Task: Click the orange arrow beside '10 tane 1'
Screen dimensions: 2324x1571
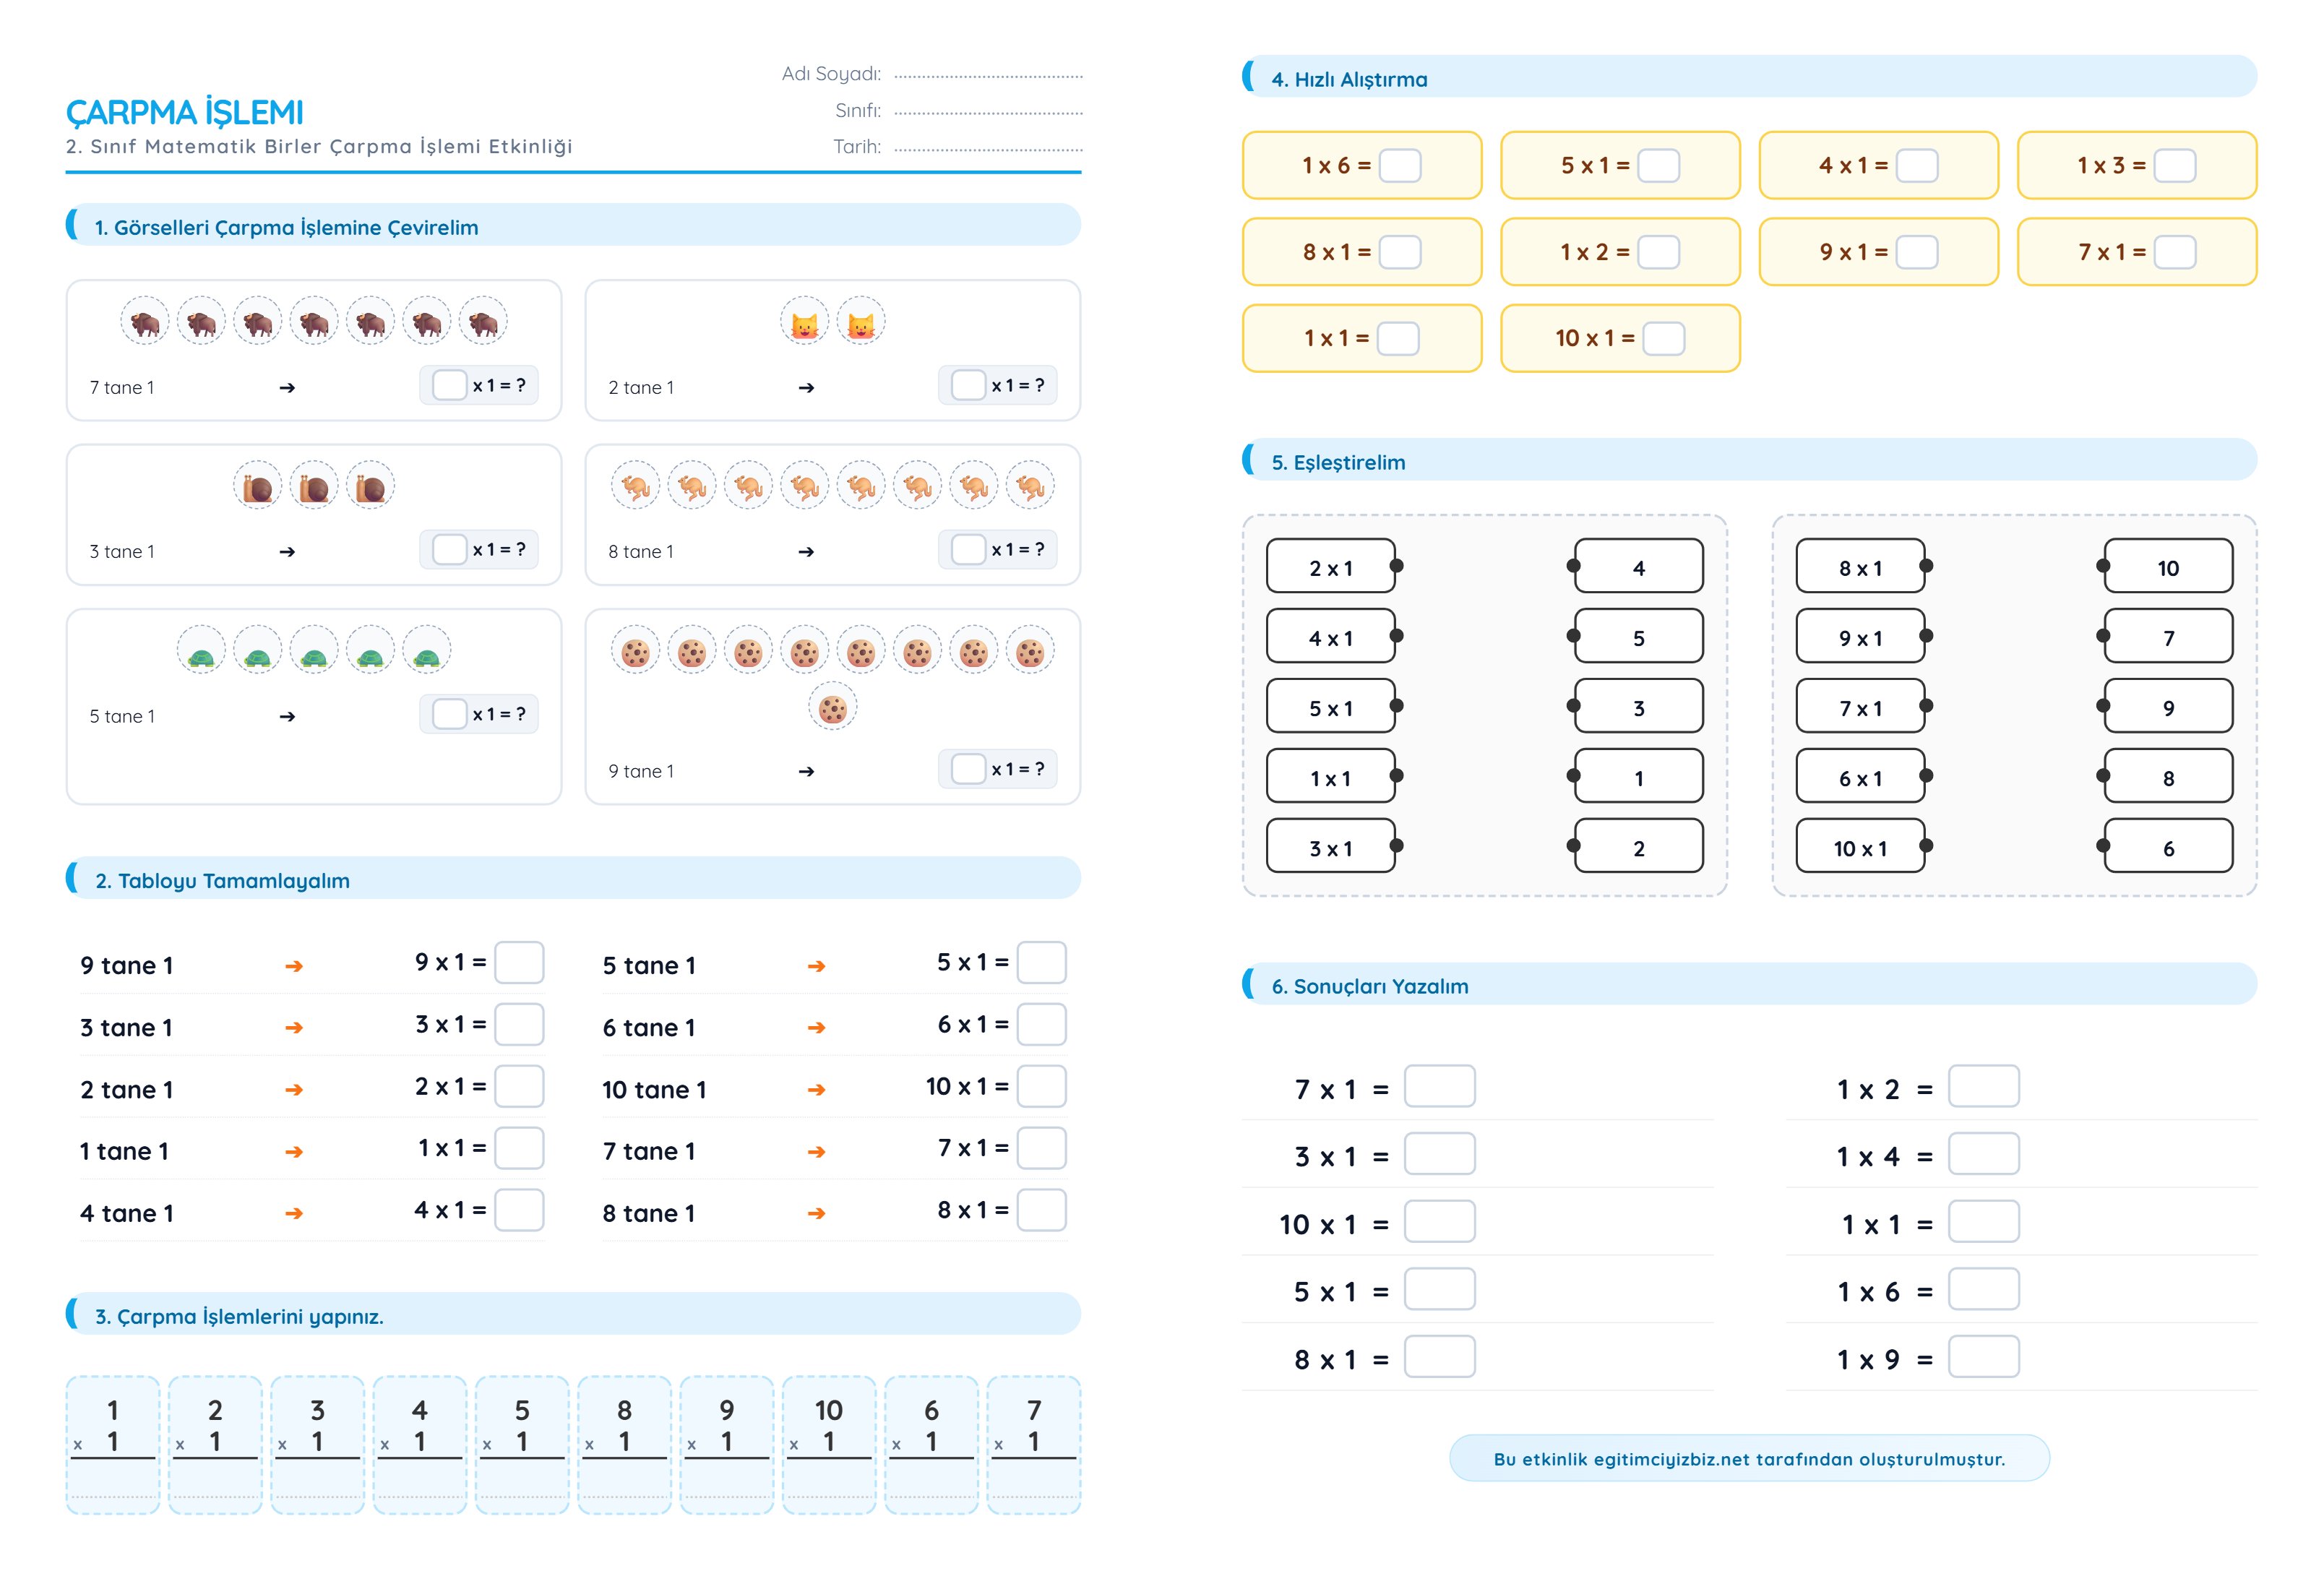Action: point(816,1090)
